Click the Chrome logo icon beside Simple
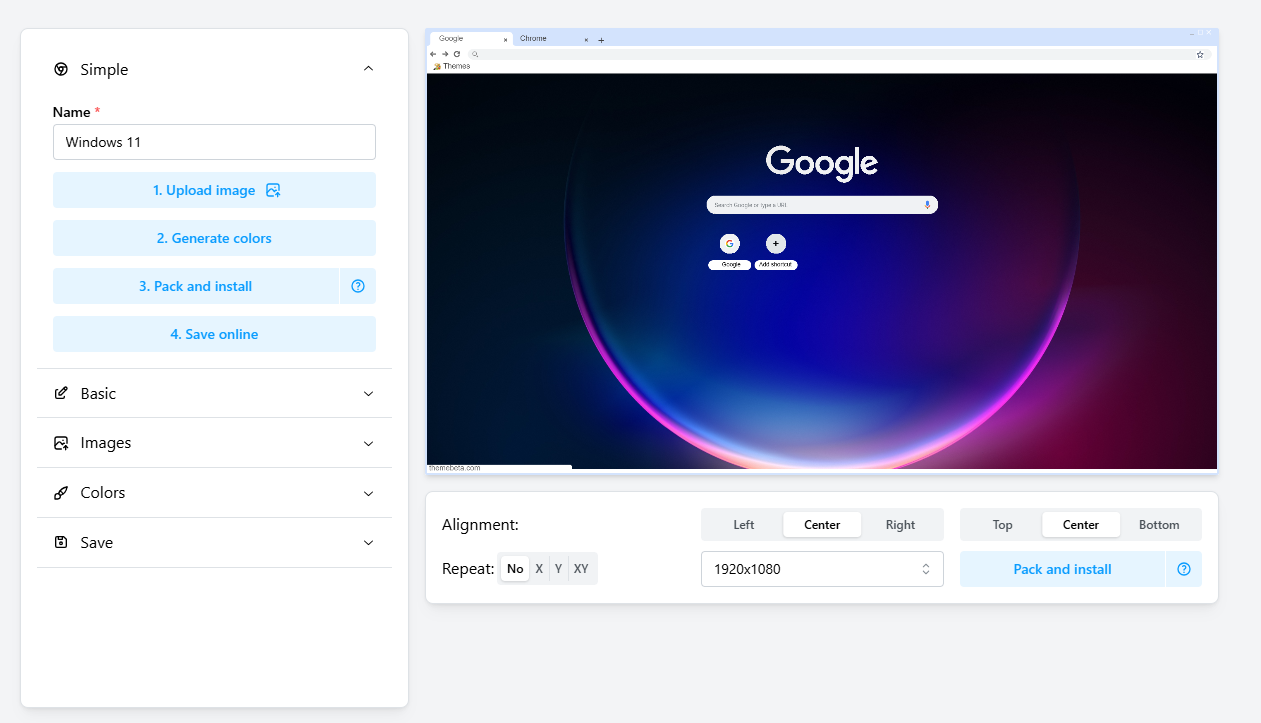Viewport: 1261px width, 723px height. click(x=61, y=69)
